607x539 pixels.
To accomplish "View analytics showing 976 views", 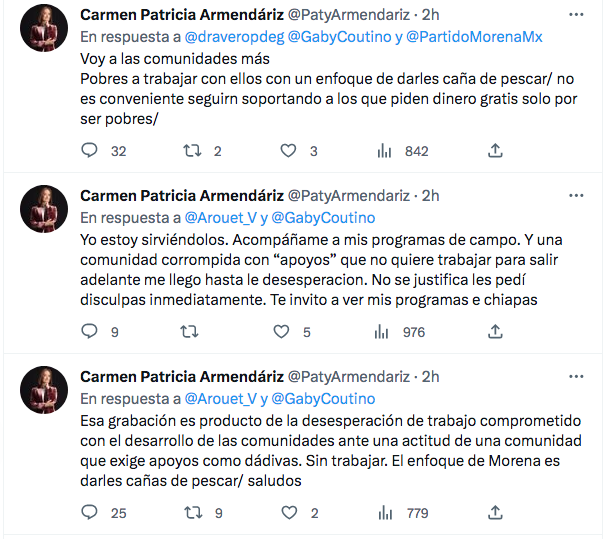I will [x=383, y=332].
